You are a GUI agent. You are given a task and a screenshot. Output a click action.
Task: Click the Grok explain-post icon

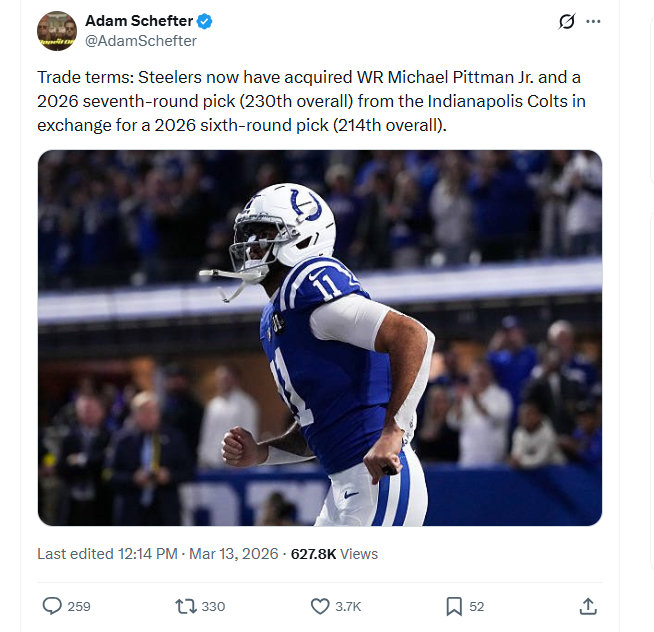coord(567,21)
